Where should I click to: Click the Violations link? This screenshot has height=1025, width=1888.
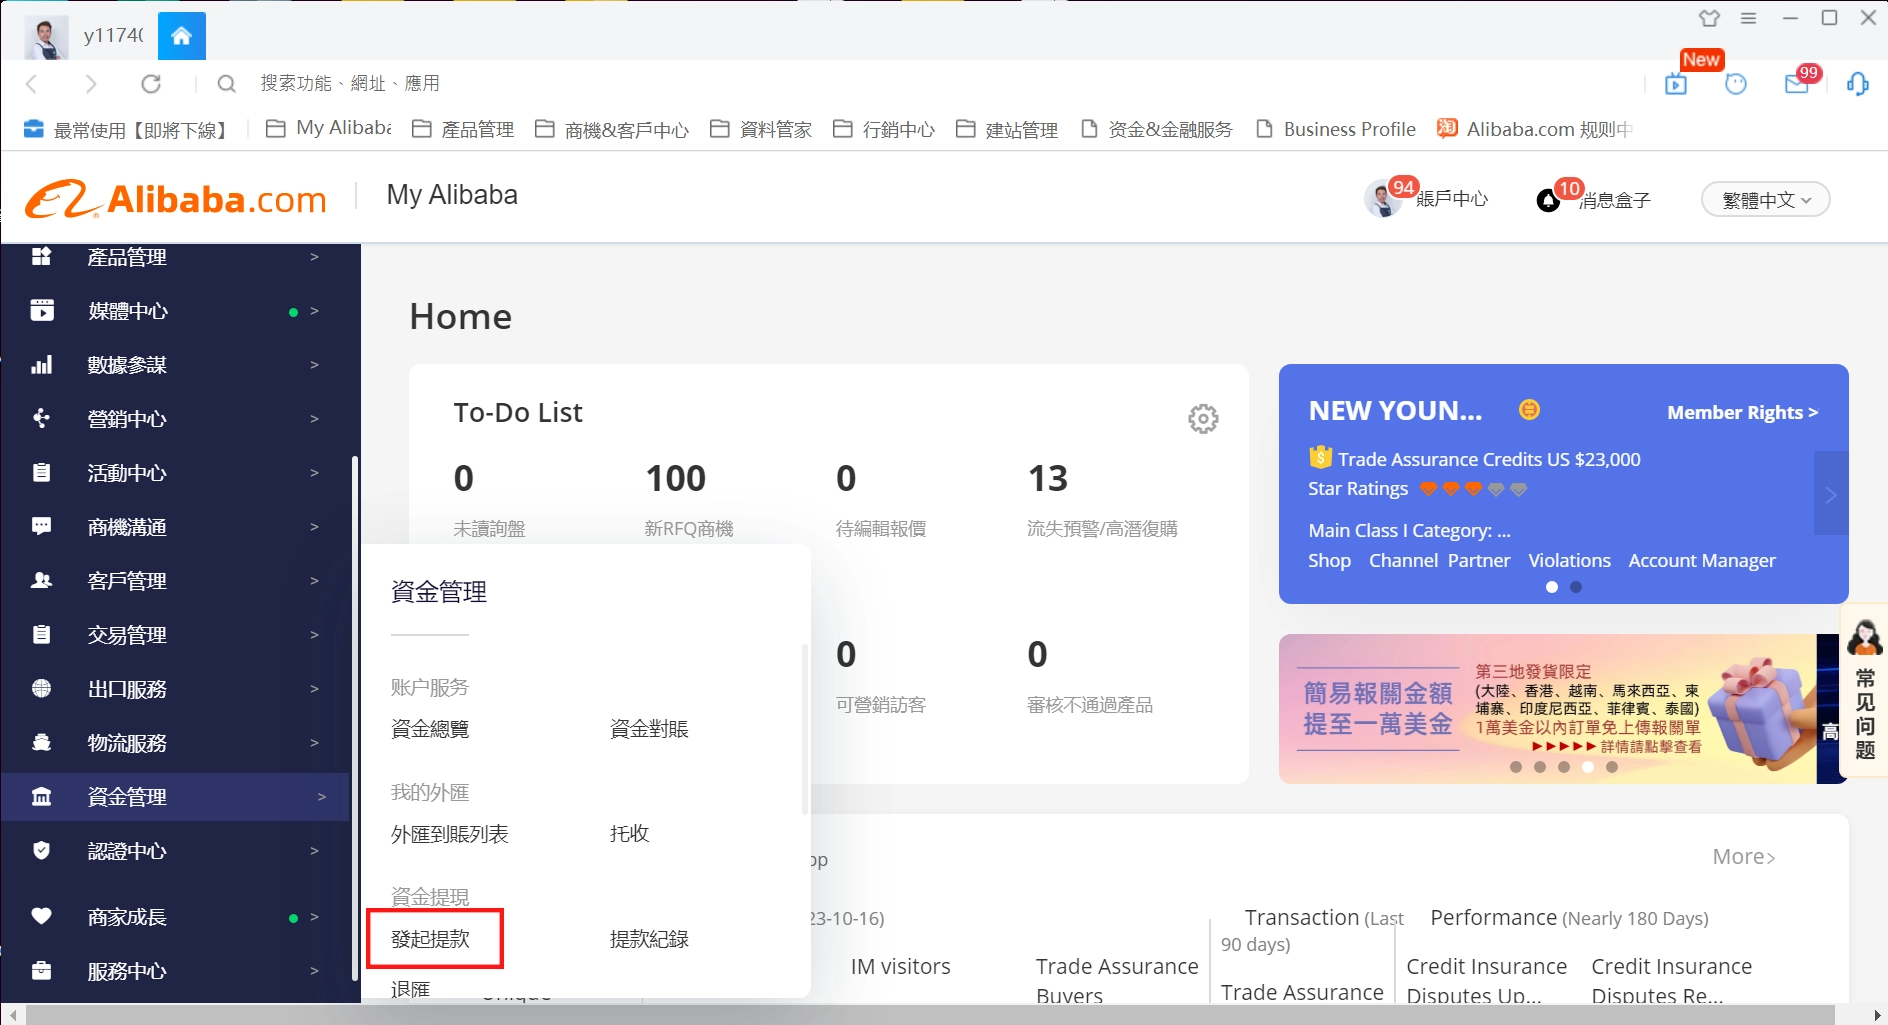1569,560
